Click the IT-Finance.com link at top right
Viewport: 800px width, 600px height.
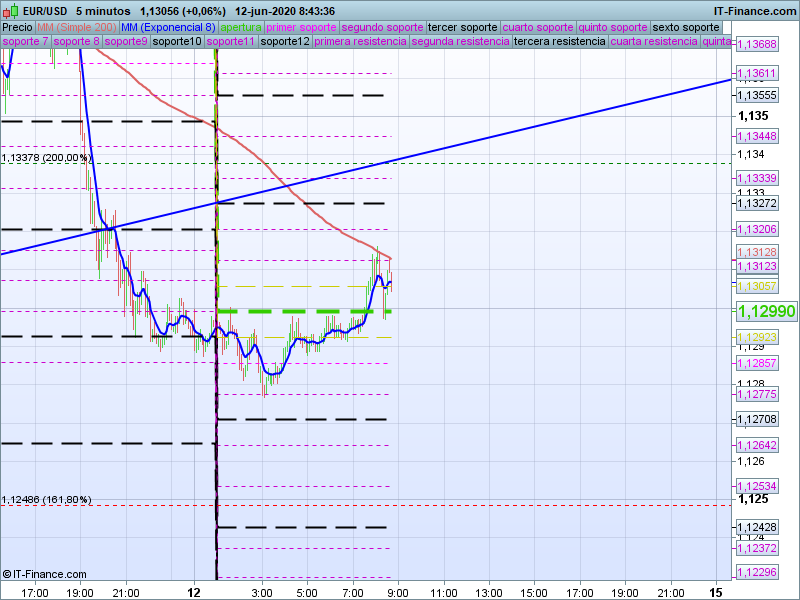pos(754,11)
